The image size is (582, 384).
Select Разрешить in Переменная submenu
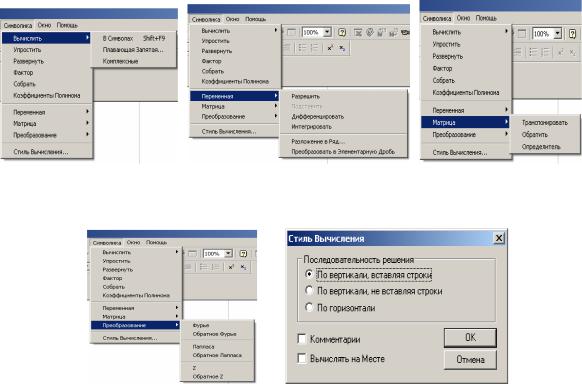pos(343,96)
